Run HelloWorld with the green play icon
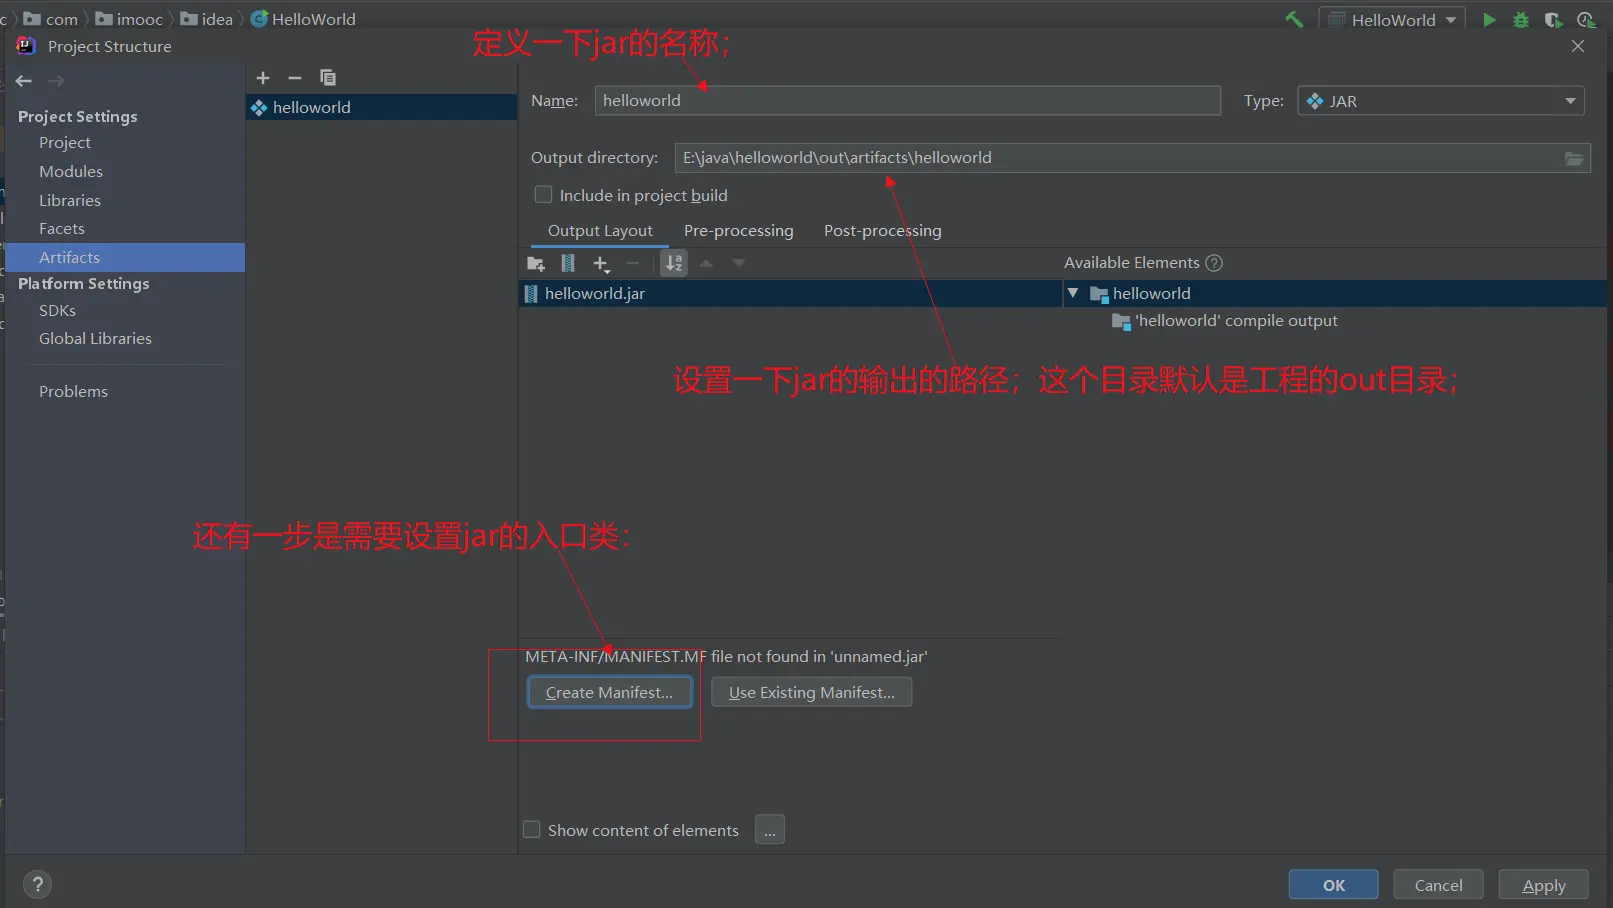 click(x=1489, y=19)
